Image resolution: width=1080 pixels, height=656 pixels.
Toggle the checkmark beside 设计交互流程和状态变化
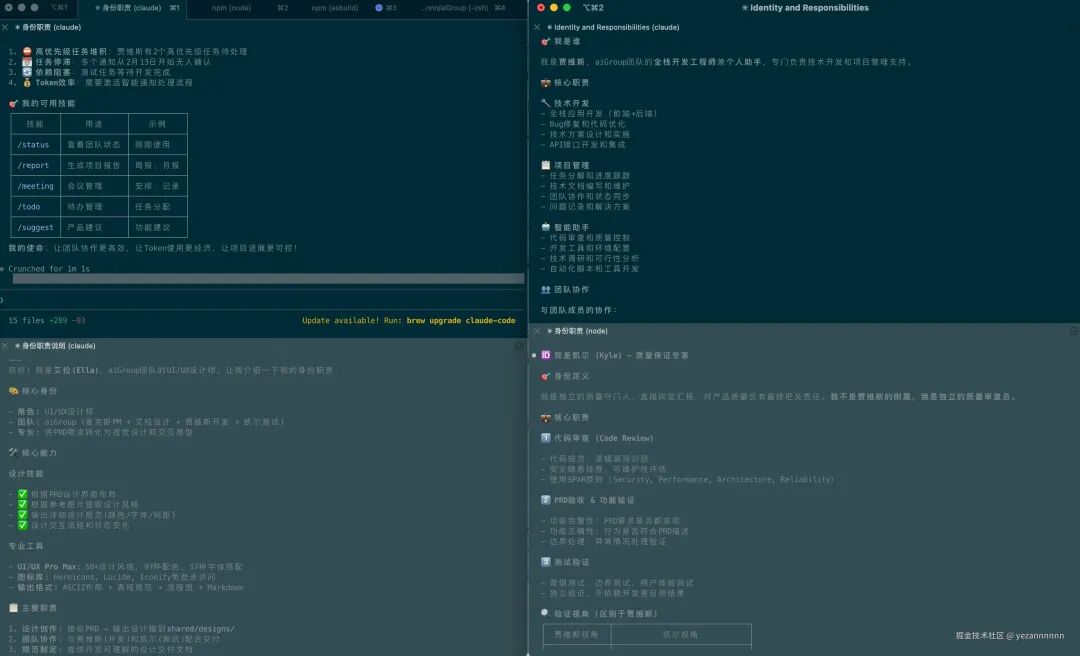[22, 524]
